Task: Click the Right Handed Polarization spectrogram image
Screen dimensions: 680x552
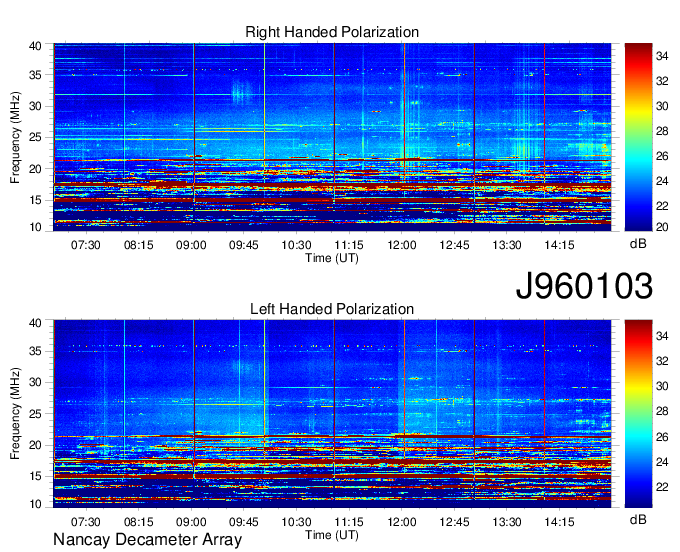Action: click(x=332, y=137)
